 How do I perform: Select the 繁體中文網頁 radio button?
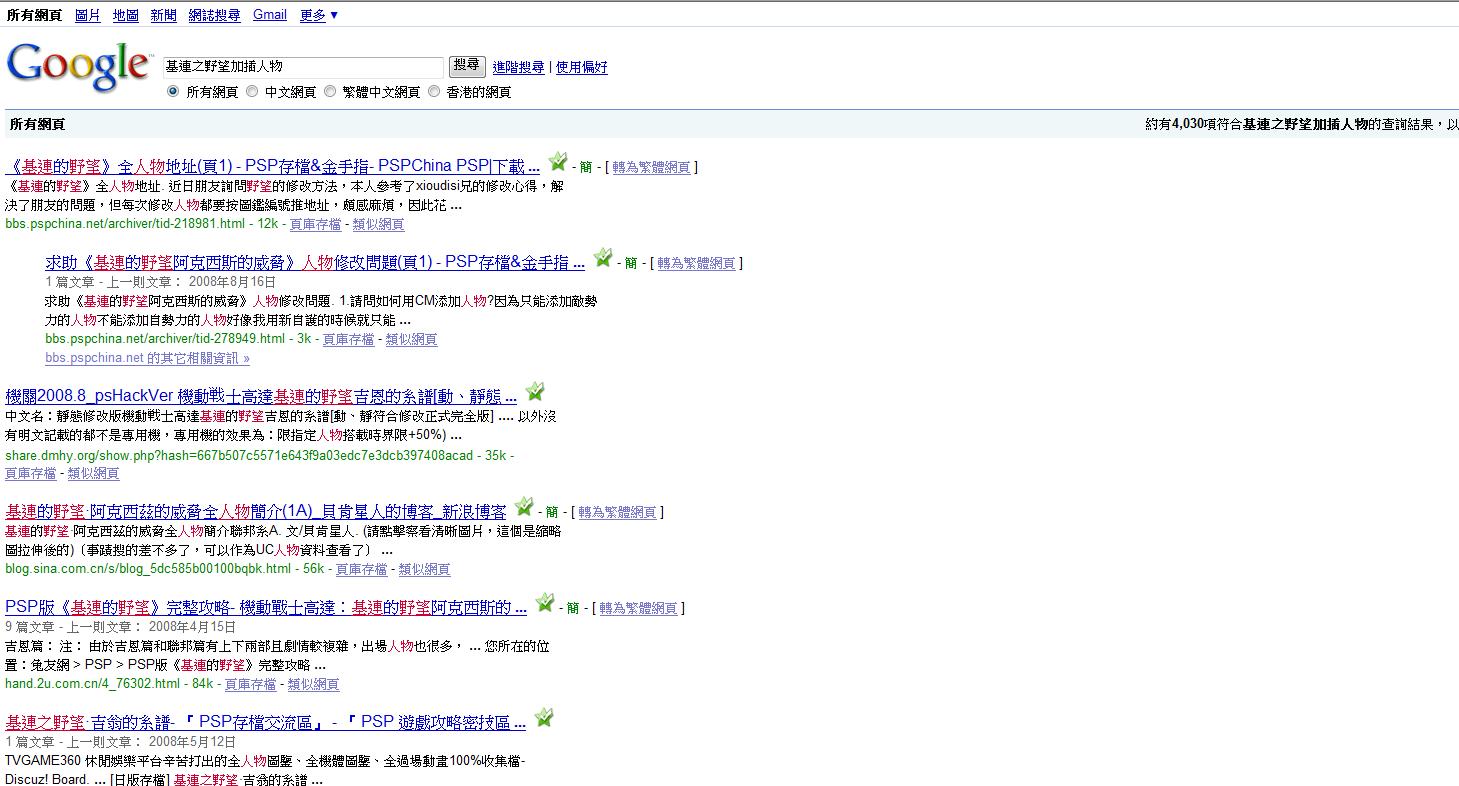tap(330, 91)
